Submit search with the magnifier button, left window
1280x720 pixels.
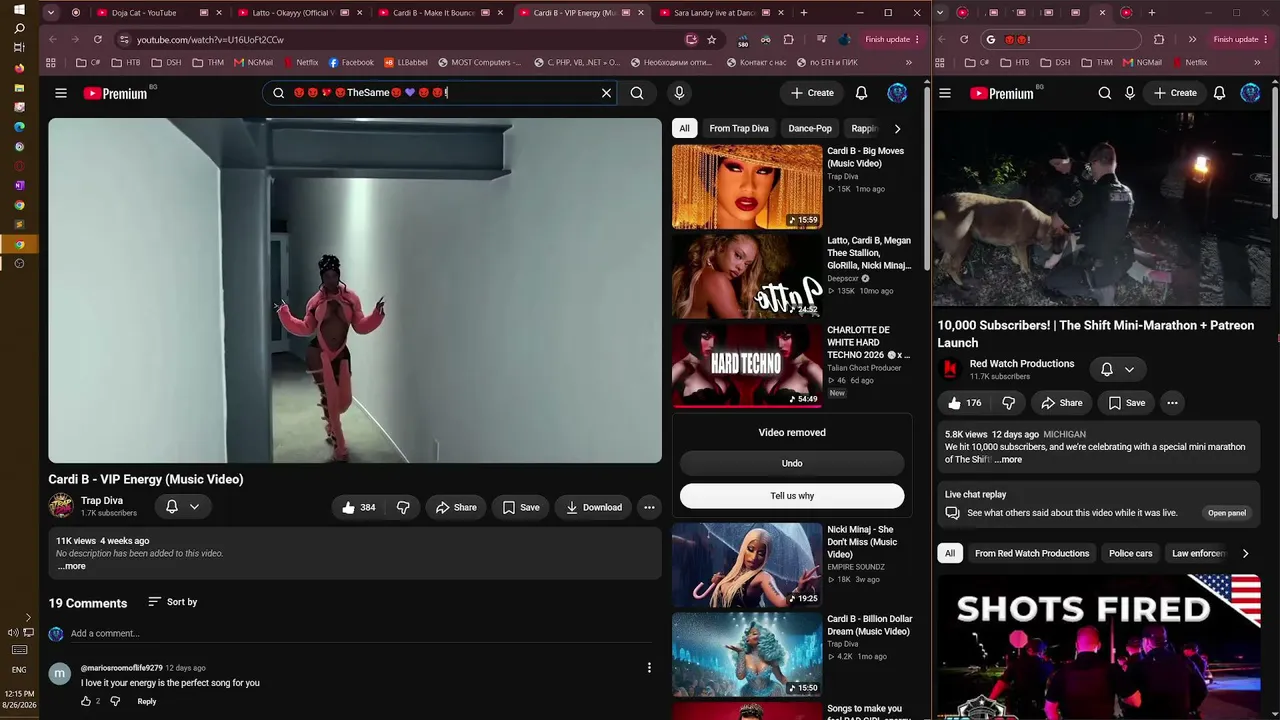[x=637, y=93]
